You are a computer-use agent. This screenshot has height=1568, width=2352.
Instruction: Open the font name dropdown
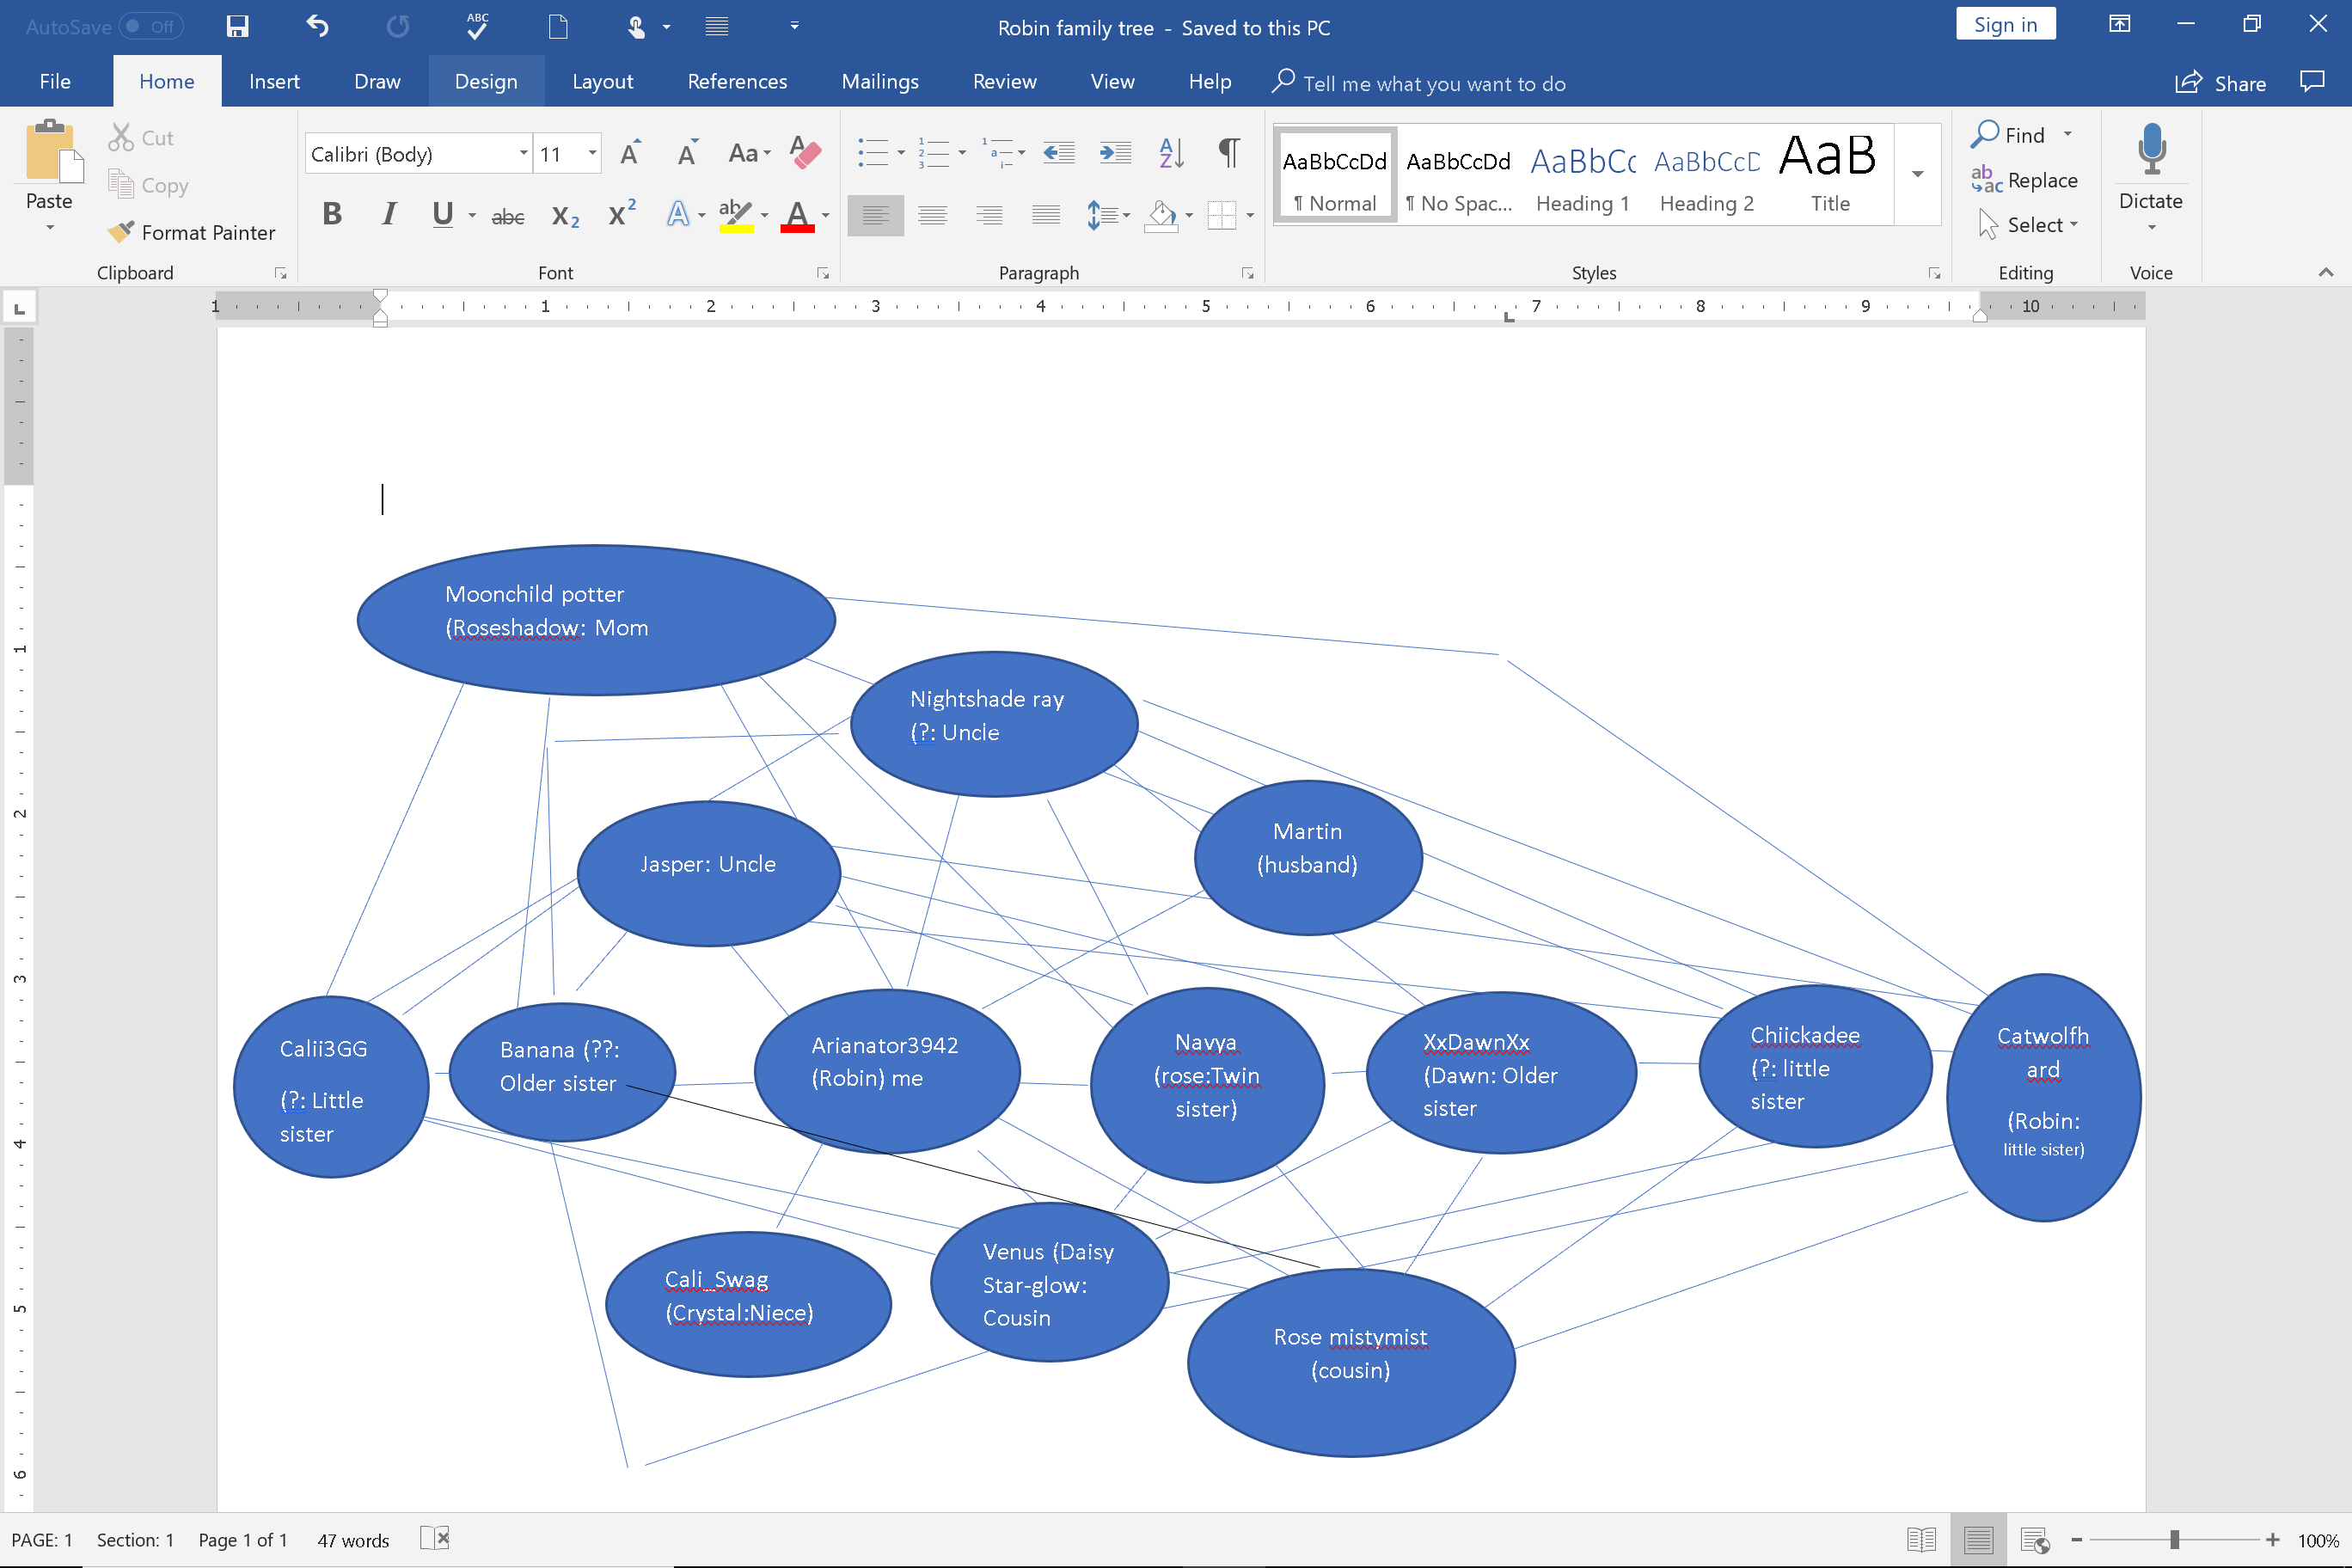523,154
